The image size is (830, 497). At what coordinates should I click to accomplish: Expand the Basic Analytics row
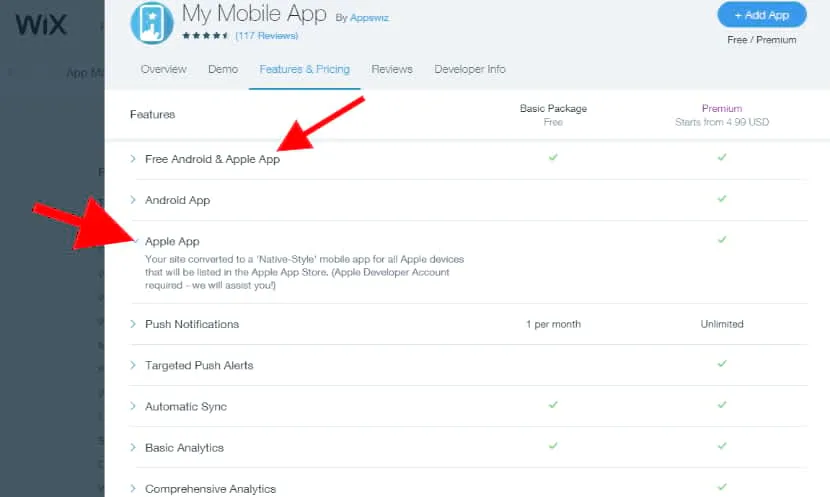pyautogui.click(x=133, y=448)
